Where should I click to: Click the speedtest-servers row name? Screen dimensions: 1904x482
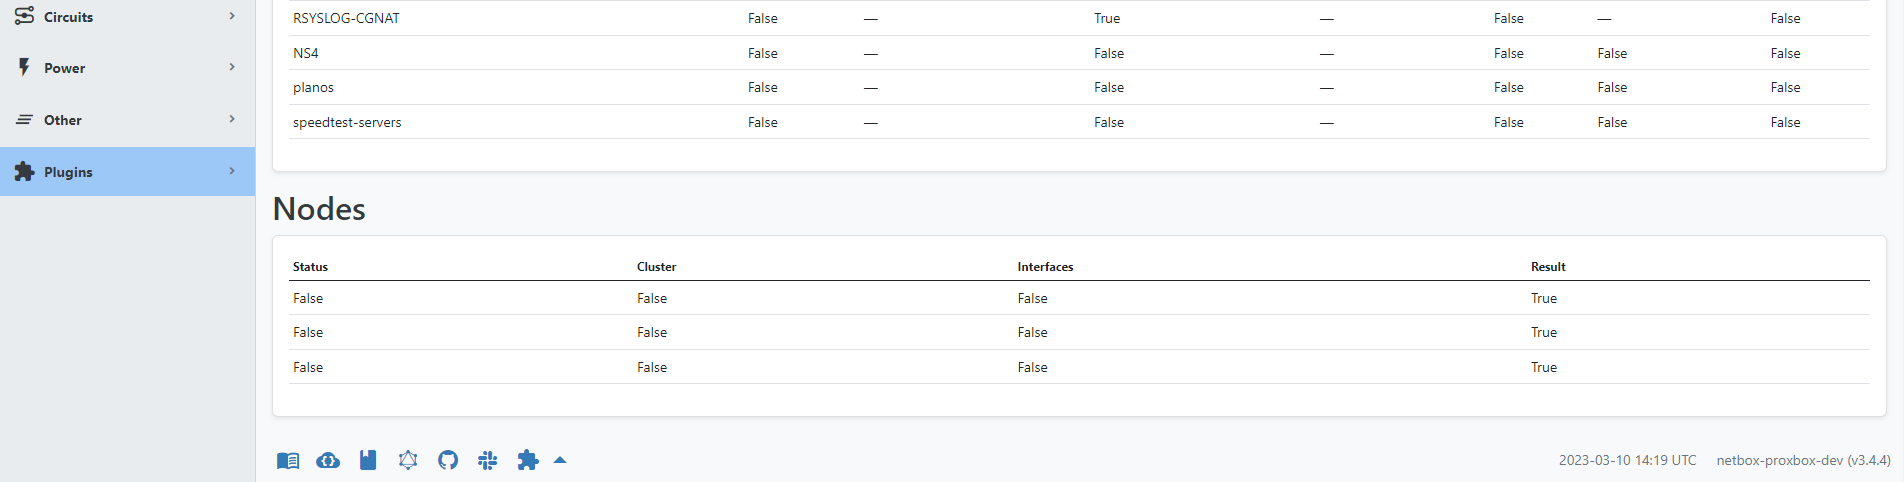point(347,122)
